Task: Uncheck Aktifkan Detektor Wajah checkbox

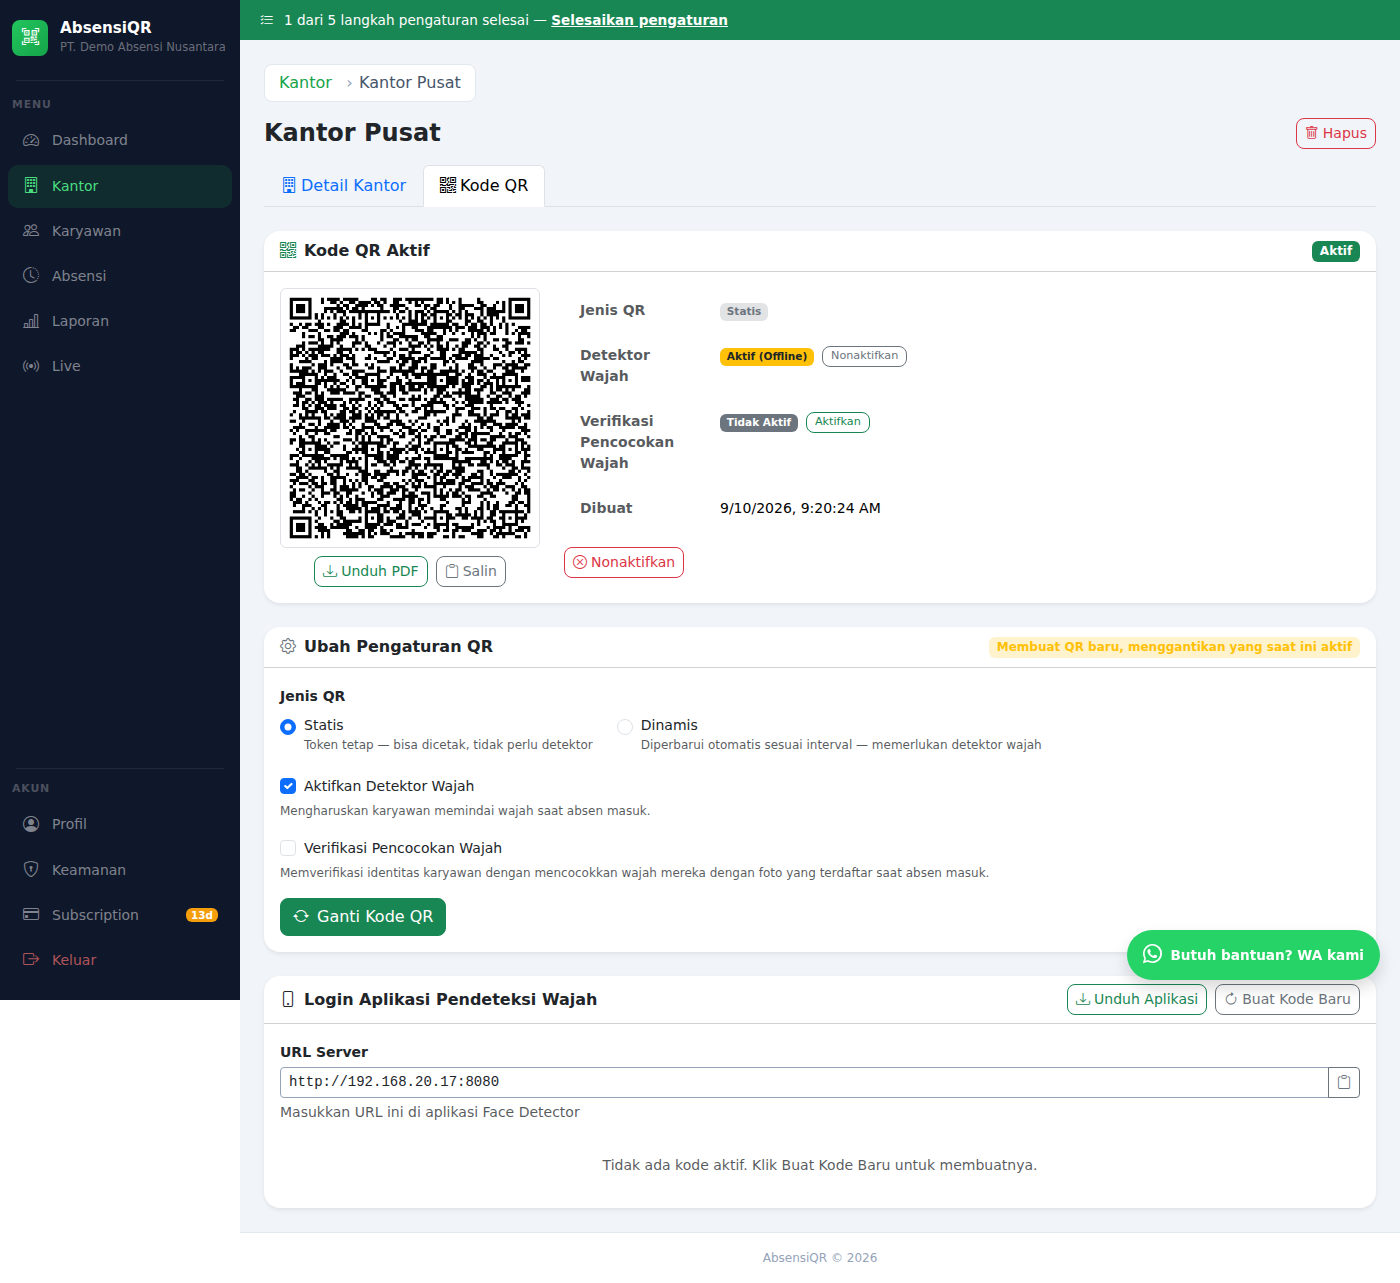Action: (x=288, y=786)
